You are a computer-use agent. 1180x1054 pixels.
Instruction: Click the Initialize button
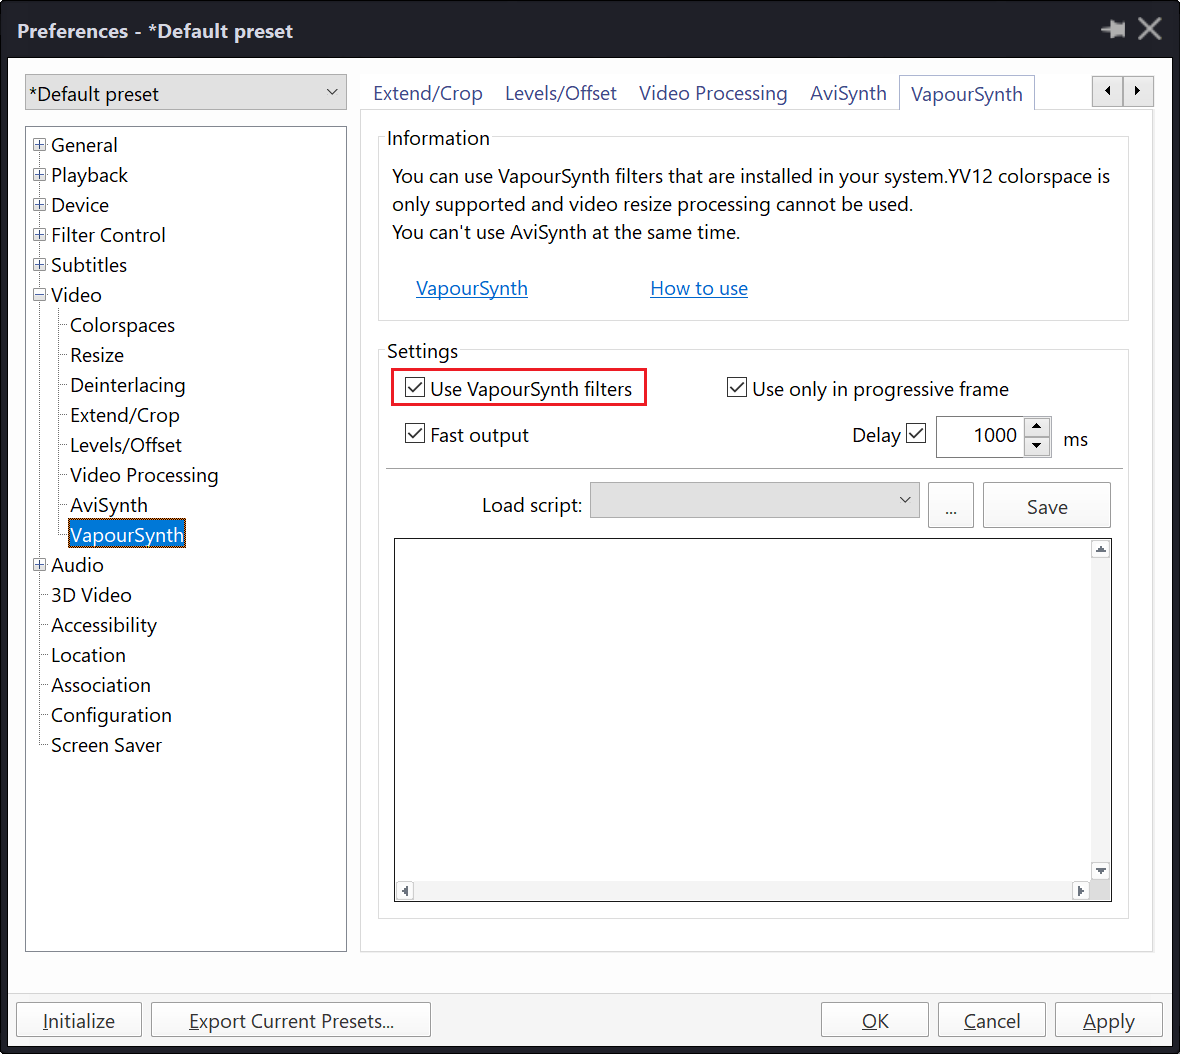click(x=79, y=1020)
